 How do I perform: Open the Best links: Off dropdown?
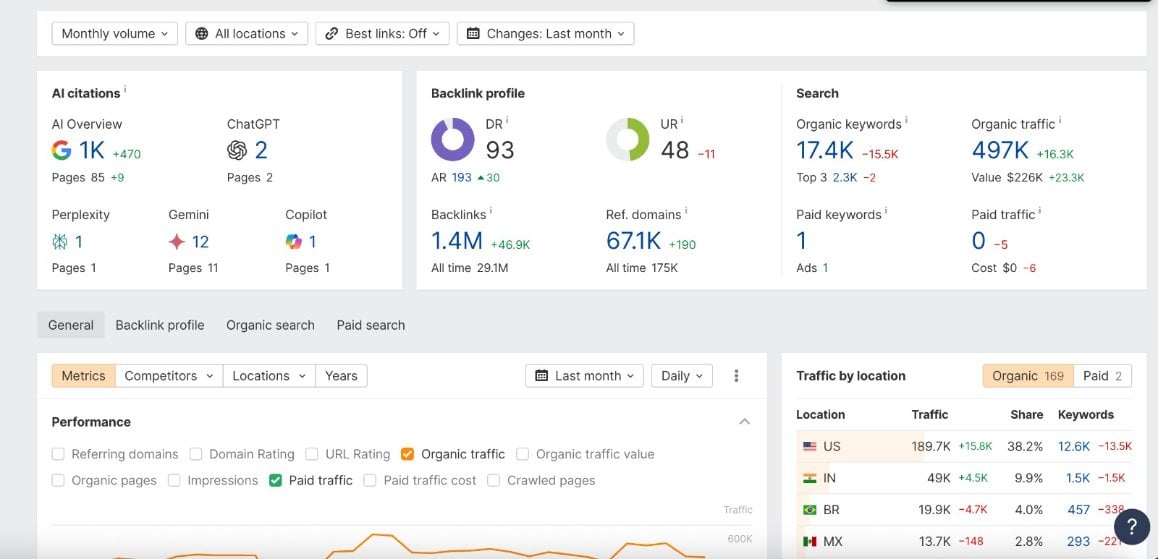(383, 34)
